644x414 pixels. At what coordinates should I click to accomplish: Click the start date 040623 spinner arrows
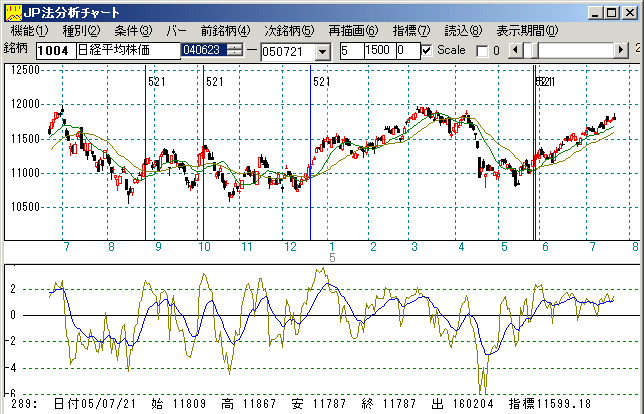pyautogui.click(x=234, y=50)
